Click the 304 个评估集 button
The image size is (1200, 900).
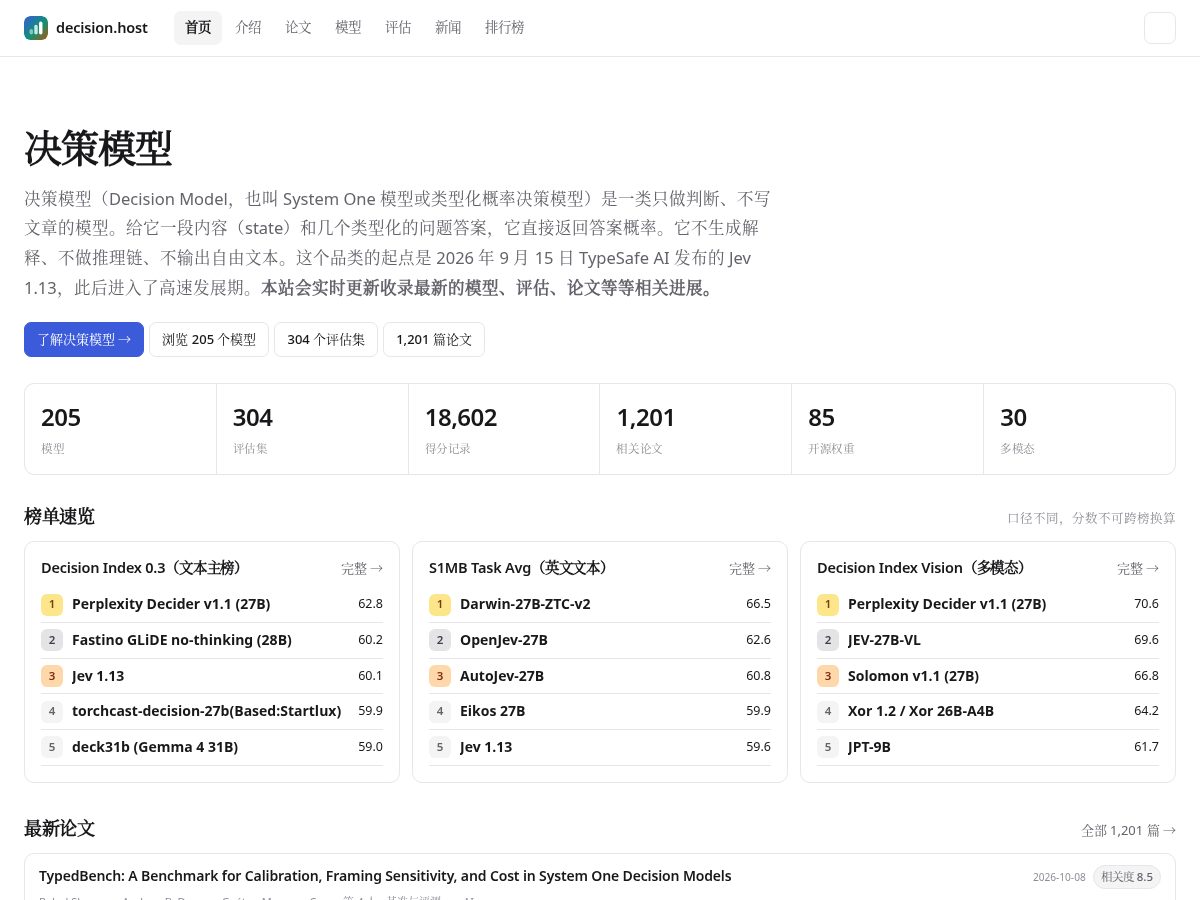[326, 339]
